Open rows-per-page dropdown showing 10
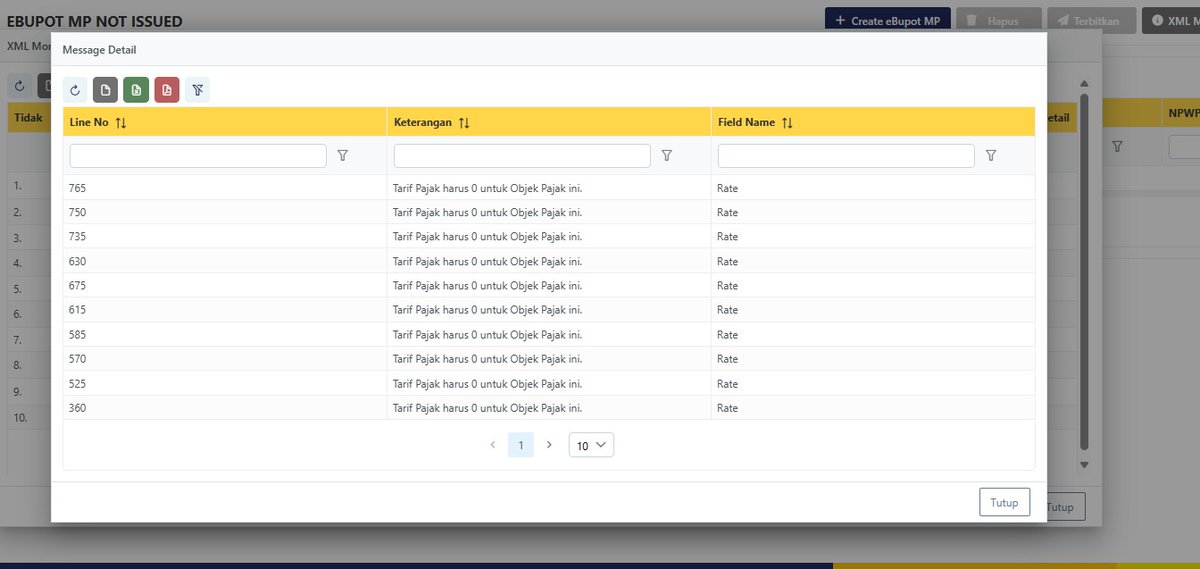This screenshot has width=1200, height=569. click(x=591, y=445)
